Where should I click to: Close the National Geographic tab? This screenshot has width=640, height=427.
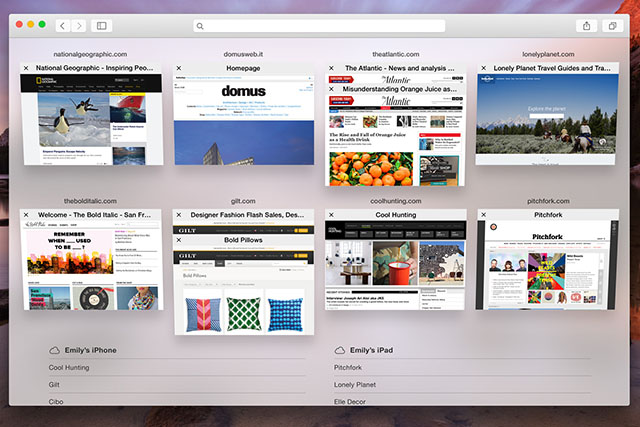26,68
